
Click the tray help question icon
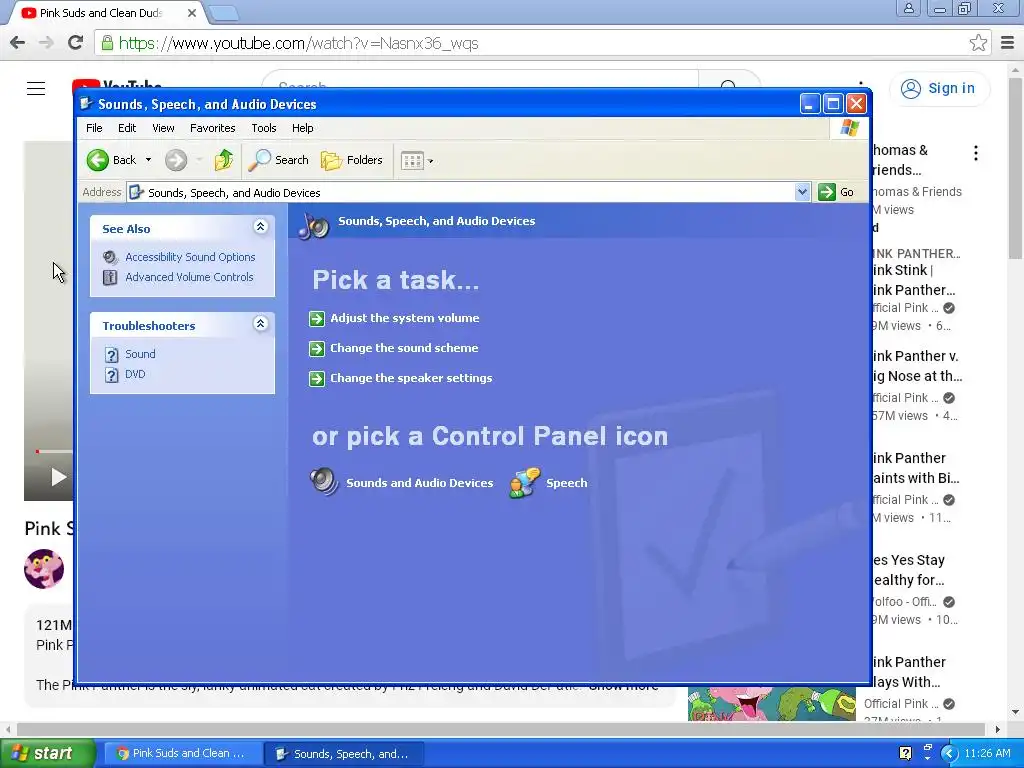coord(905,753)
